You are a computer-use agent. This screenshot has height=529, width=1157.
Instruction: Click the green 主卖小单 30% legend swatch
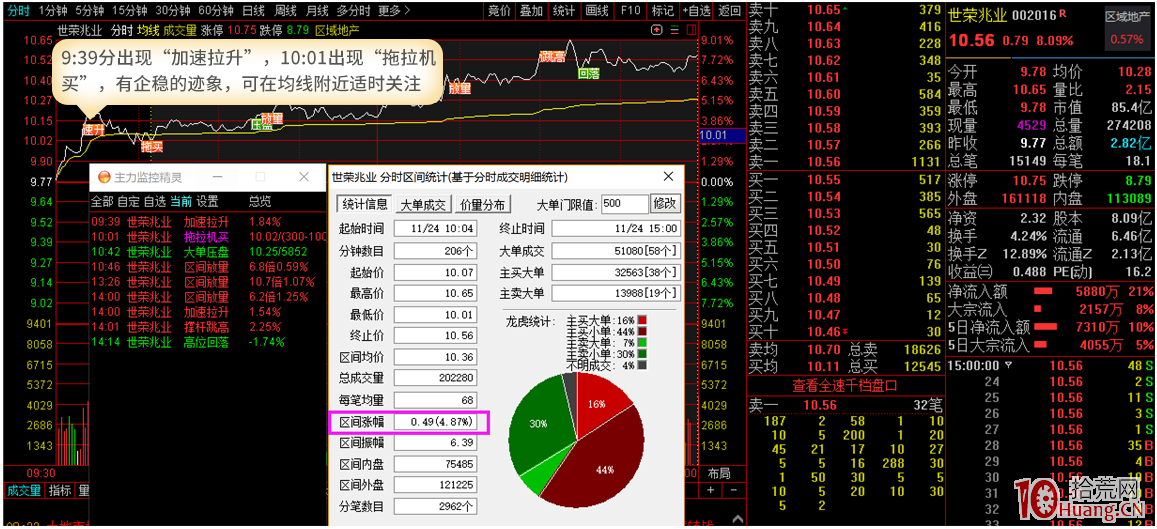point(642,353)
